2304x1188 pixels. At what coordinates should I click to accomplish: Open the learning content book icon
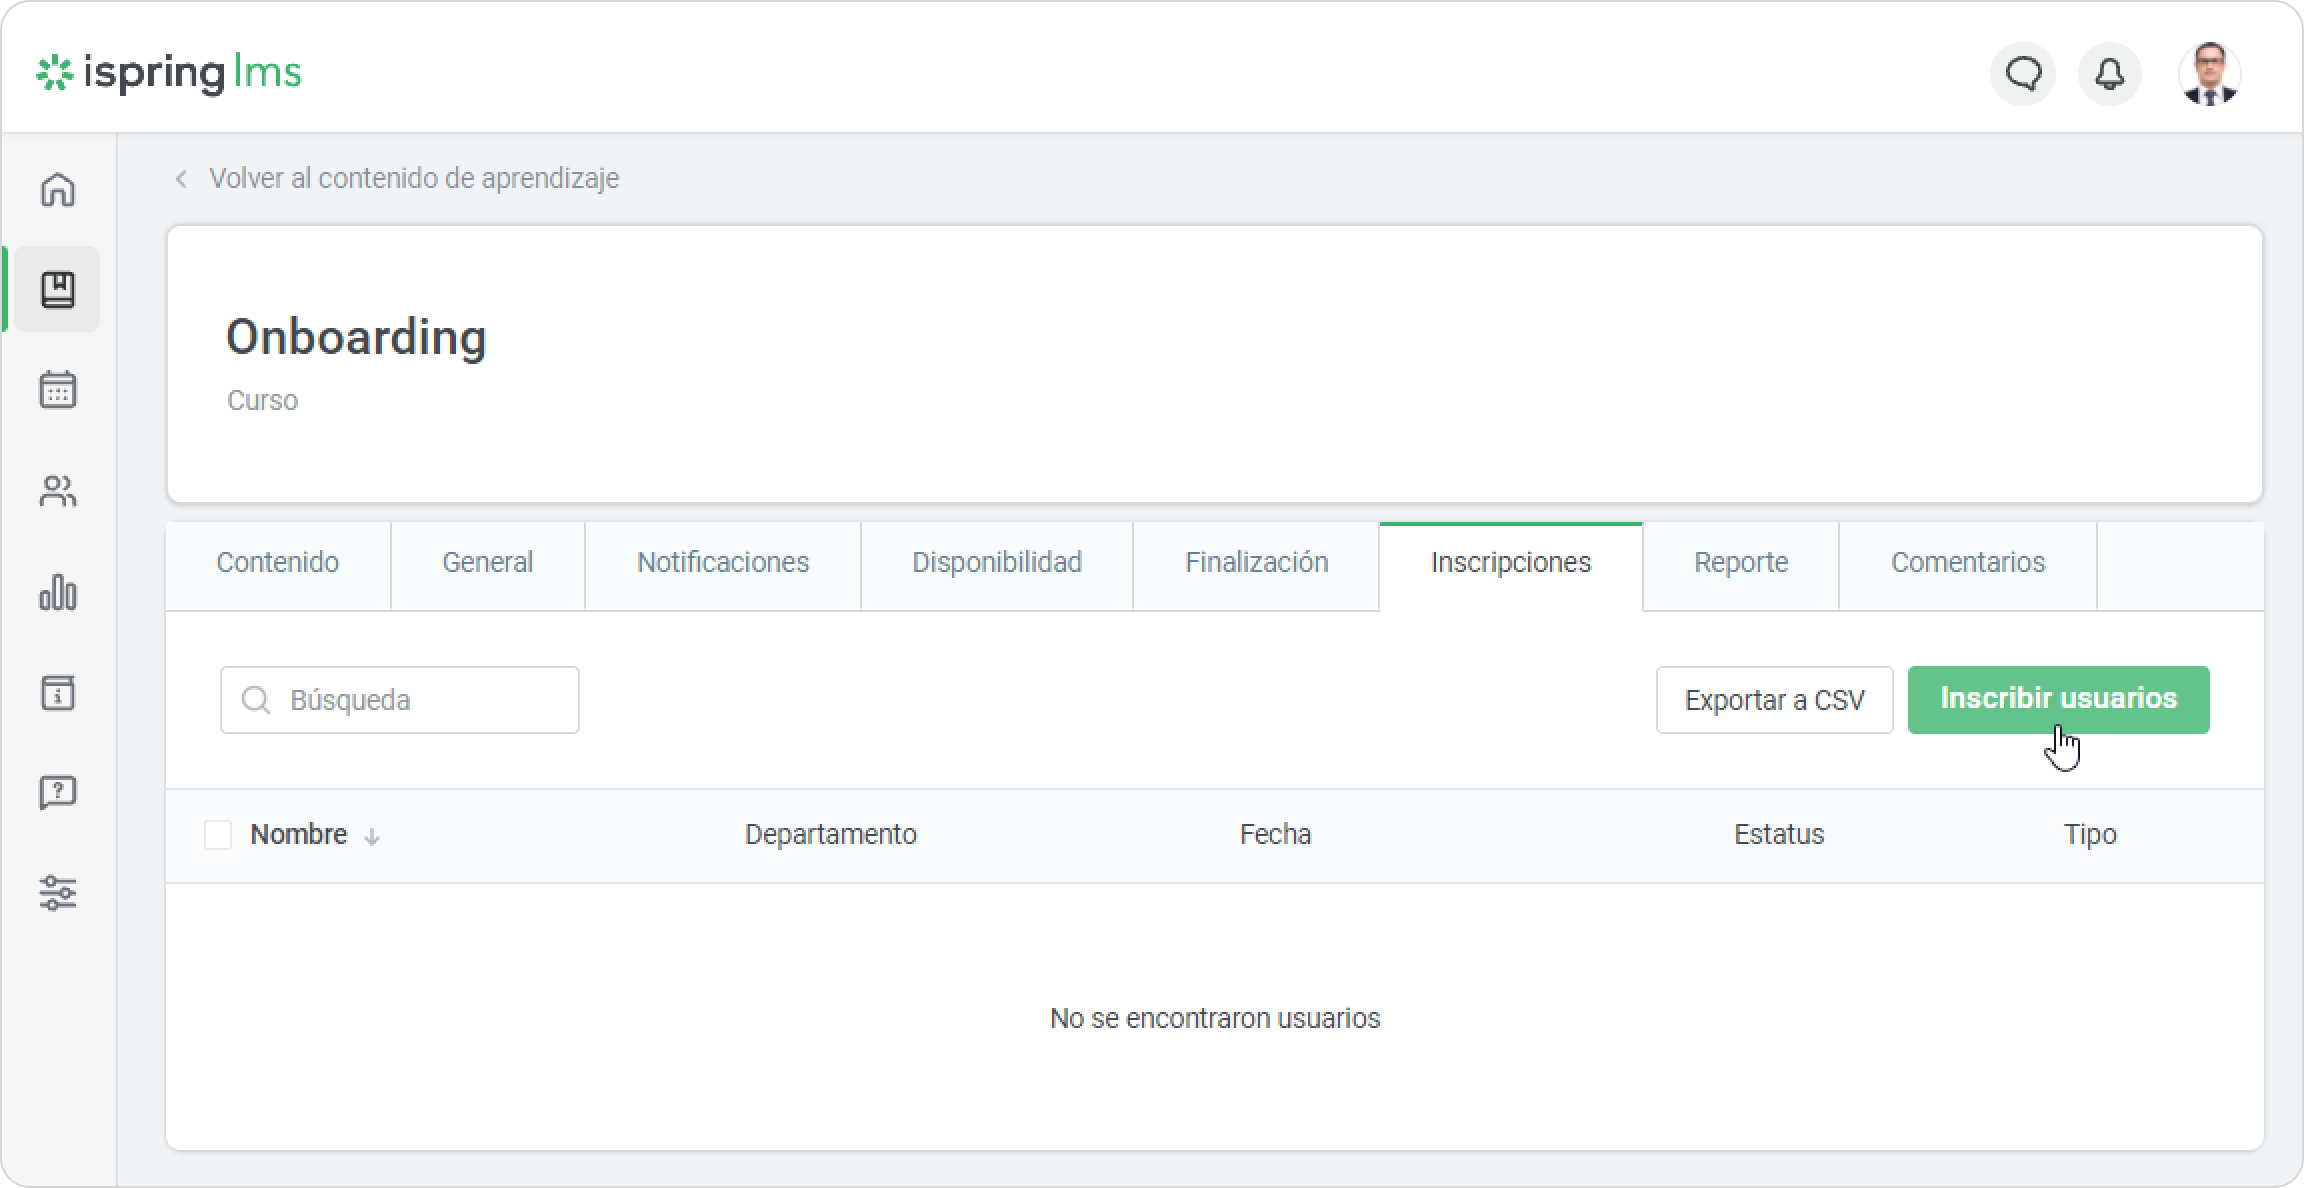[58, 289]
